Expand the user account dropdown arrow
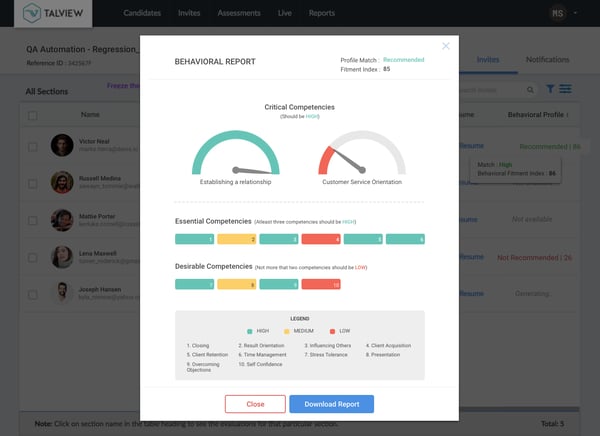This screenshot has width=600, height=436. (x=575, y=13)
